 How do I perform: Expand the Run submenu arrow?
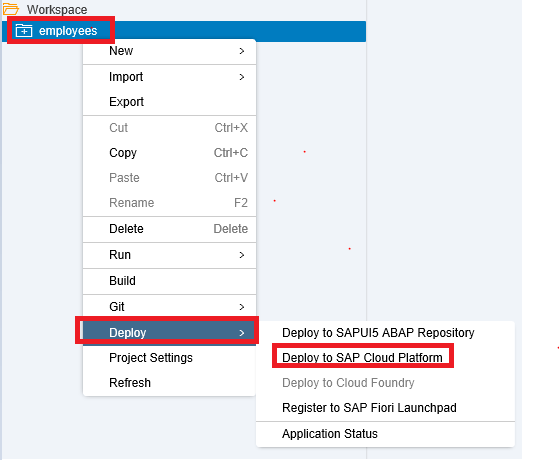pyautogui.click(x=242, y=255)
